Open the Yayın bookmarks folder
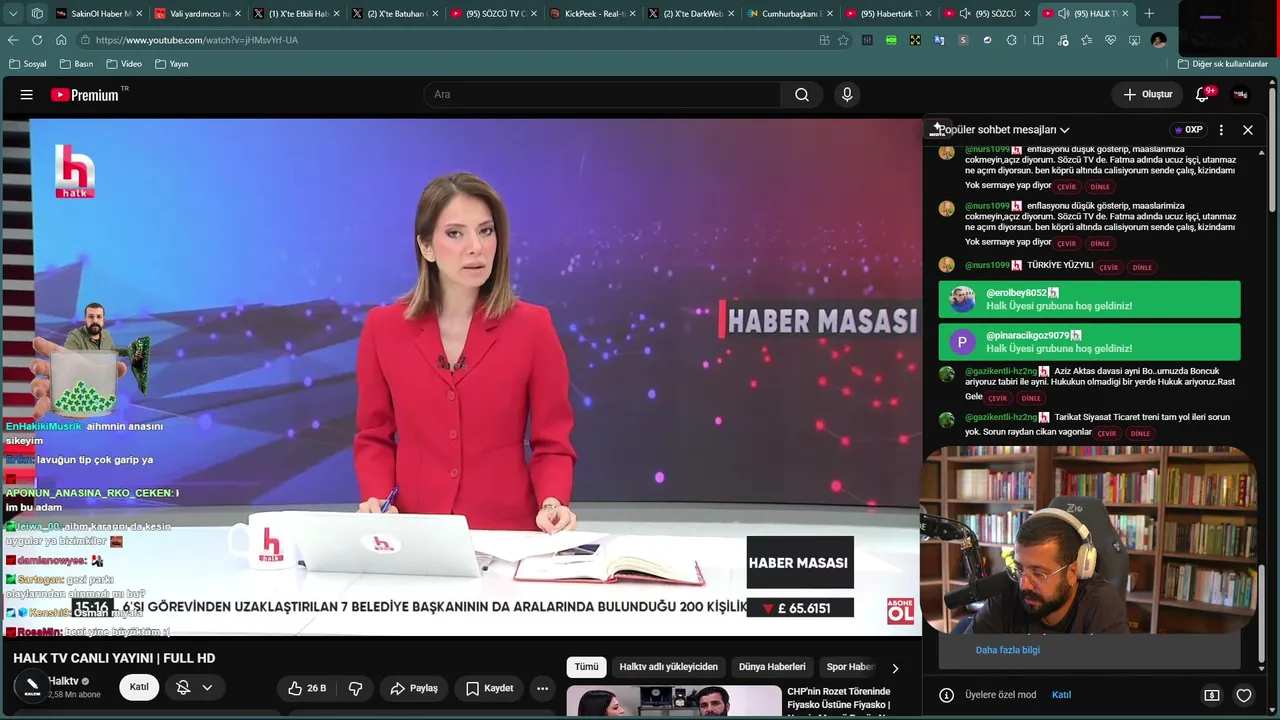Image resolution: width=1280 pixels, height=720 pixels. tap(172, 64)
